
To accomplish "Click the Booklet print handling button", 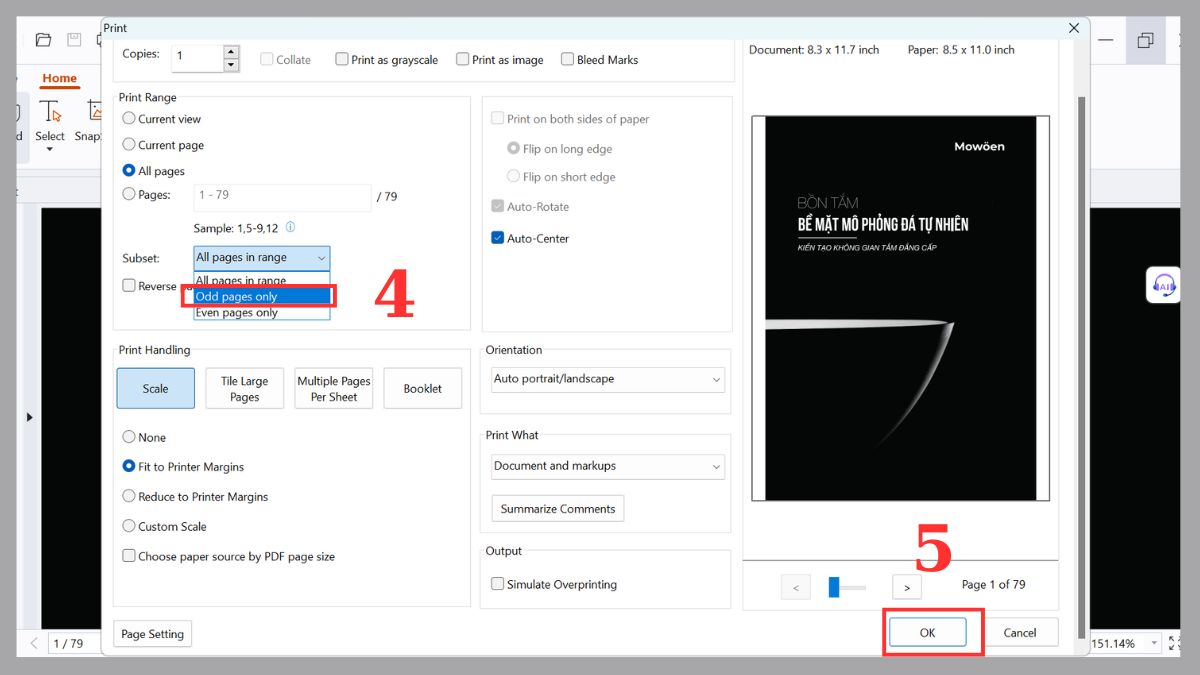I will point(422,389).
